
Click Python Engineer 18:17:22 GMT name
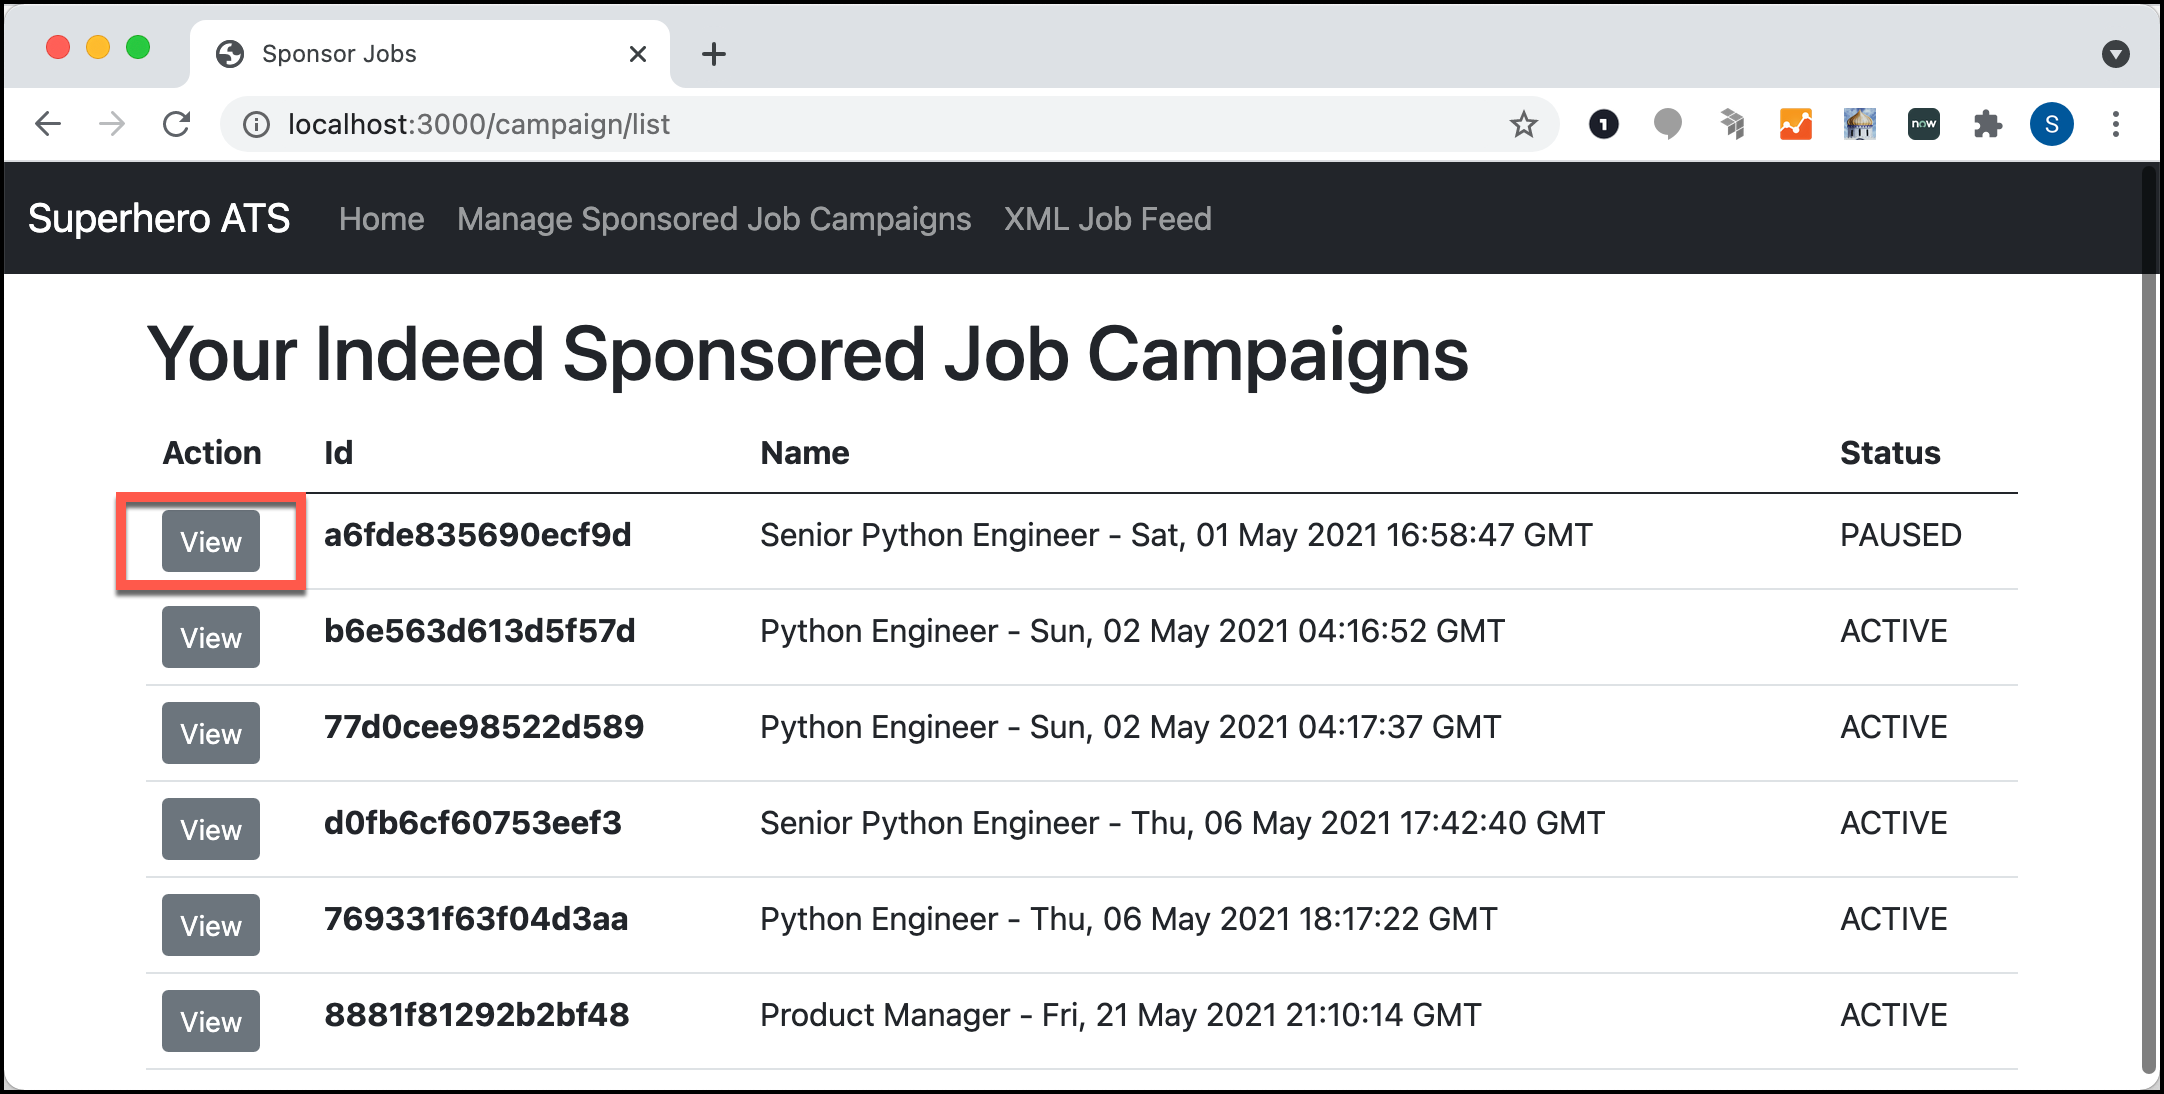pyautogui.click(x=1129, y=919)
